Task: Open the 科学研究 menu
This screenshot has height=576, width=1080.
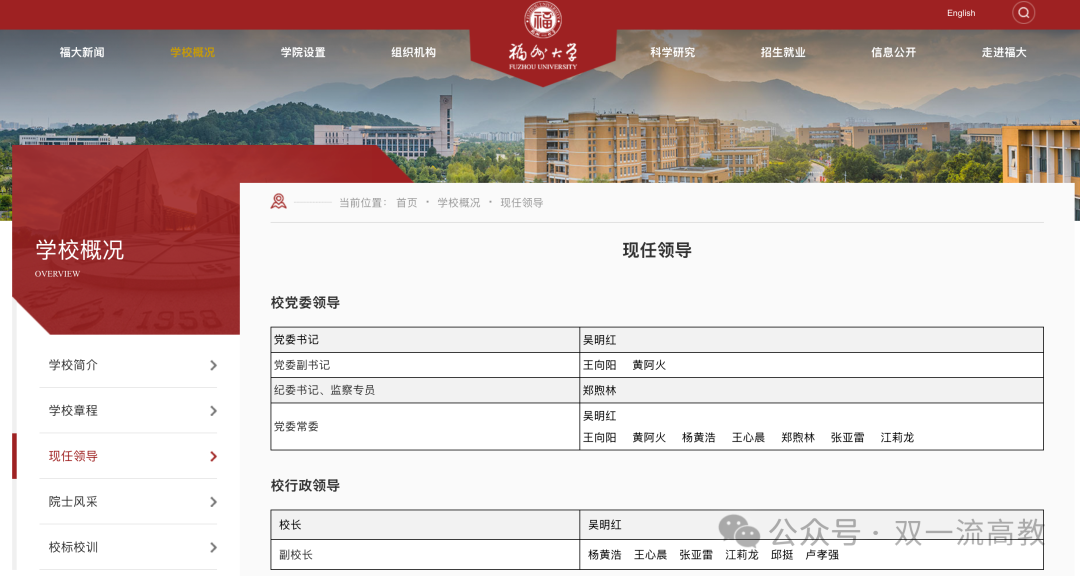Action: [x=671, y=51]
